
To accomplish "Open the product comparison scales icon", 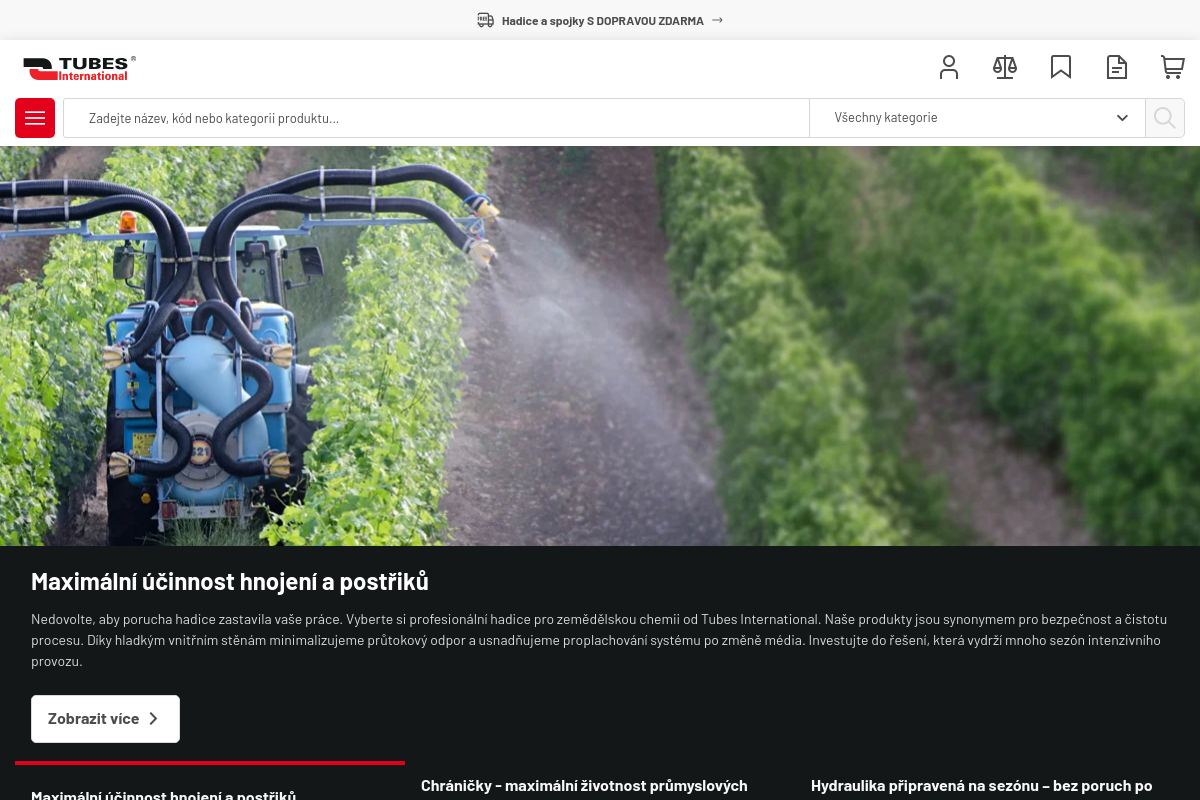I will [1005, 67].
